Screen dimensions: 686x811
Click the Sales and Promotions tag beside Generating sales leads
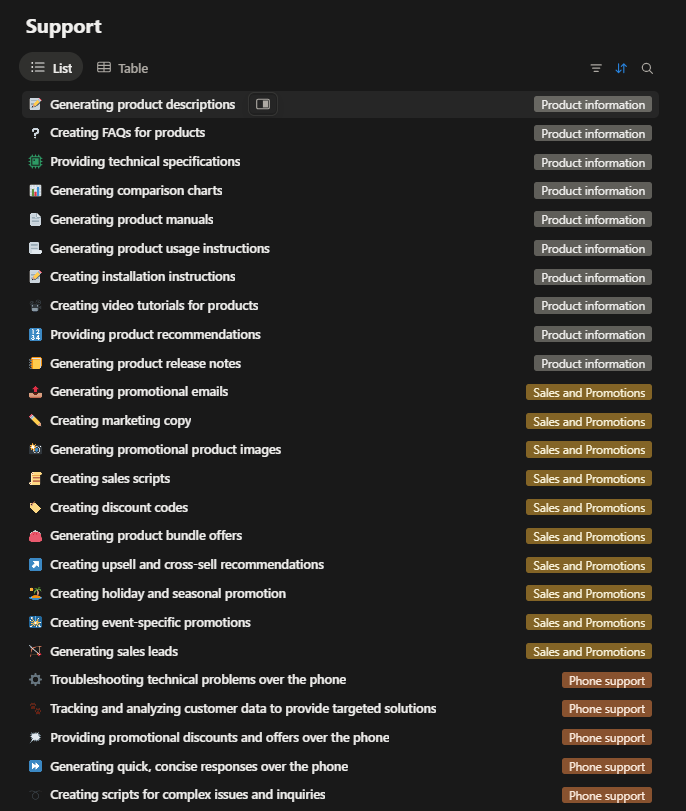tap(588, 651)
